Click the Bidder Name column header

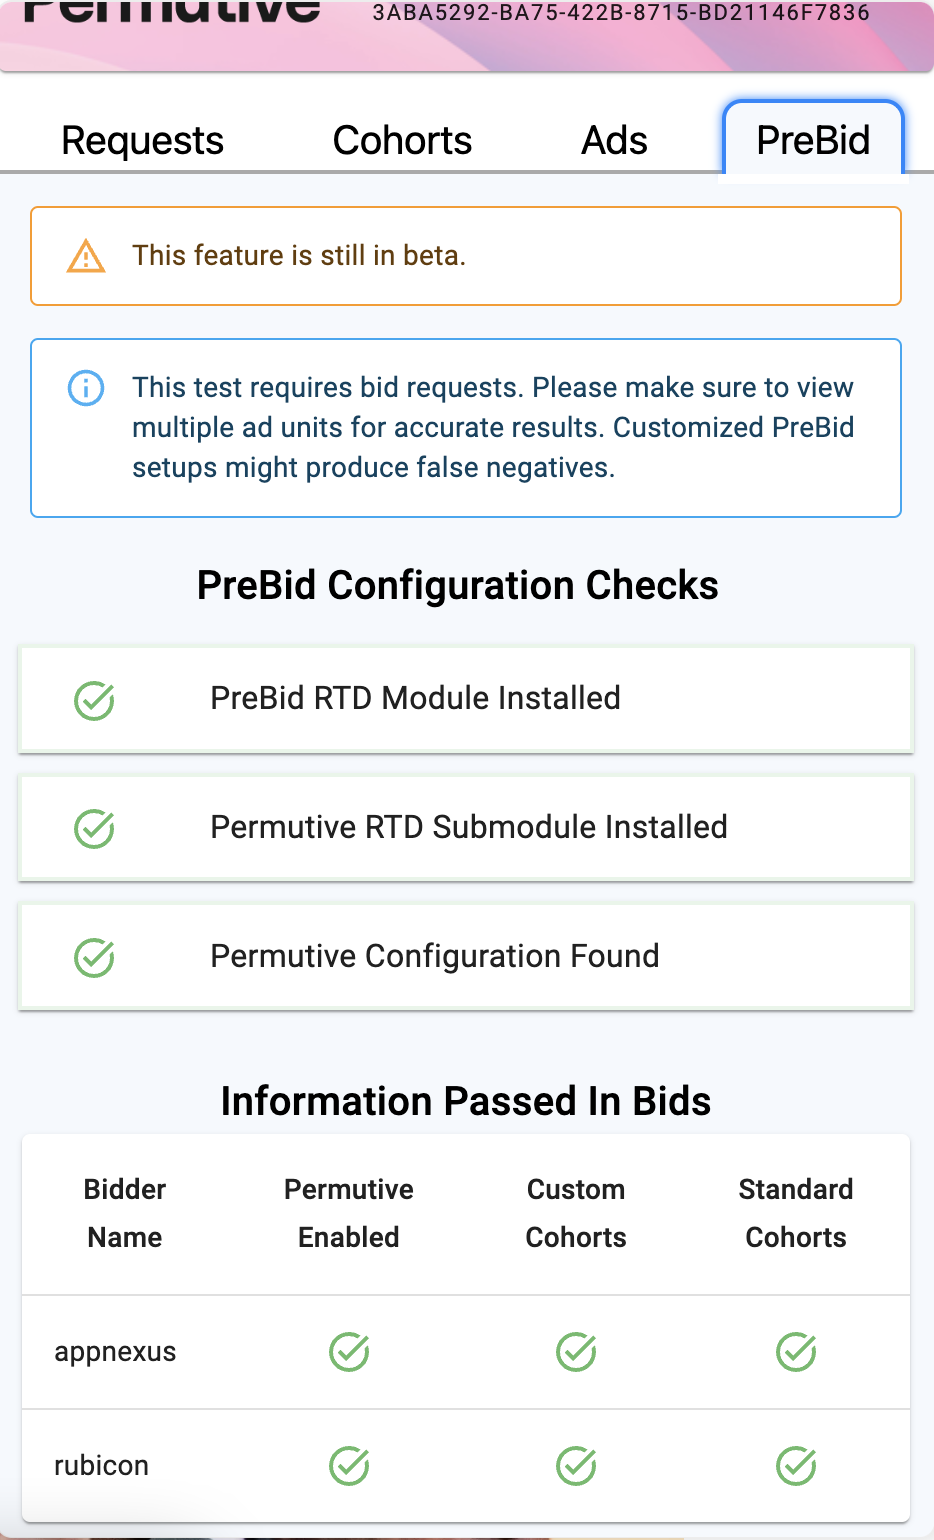(125, 1213)
